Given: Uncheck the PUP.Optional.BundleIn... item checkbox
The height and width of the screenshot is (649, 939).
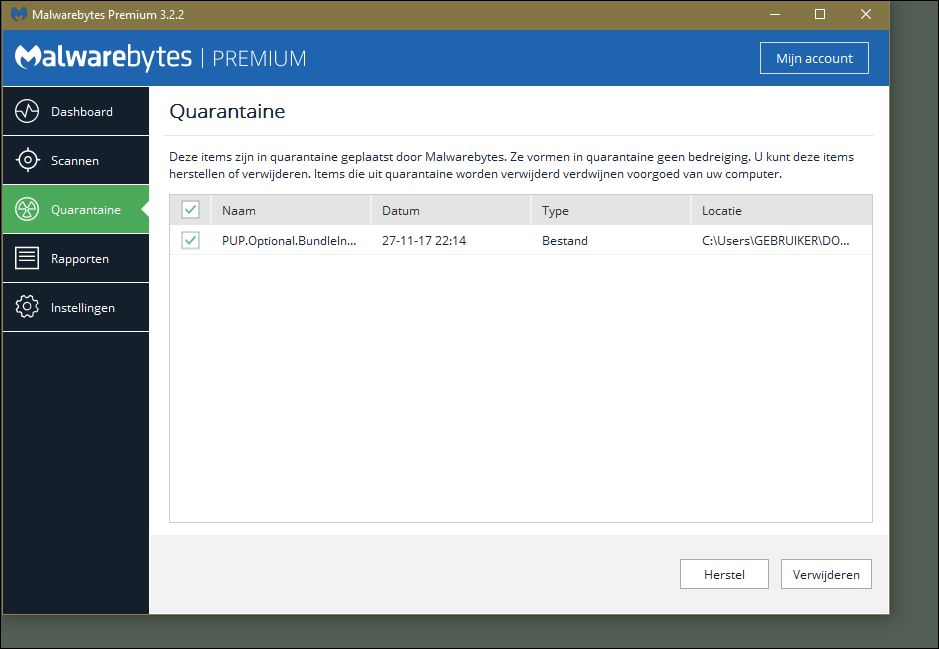Looking at the screenshot, I should coord(190,240).
